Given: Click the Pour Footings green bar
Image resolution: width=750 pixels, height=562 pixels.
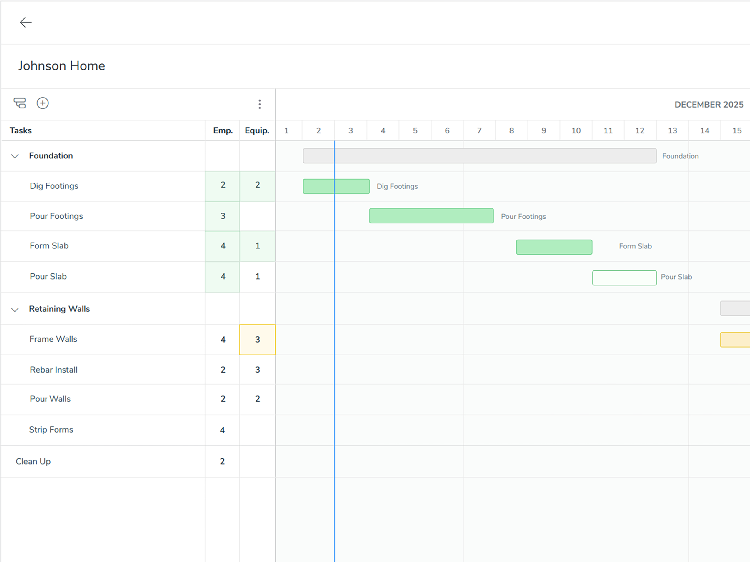Looking at the screenshot, I should (431, 216).
